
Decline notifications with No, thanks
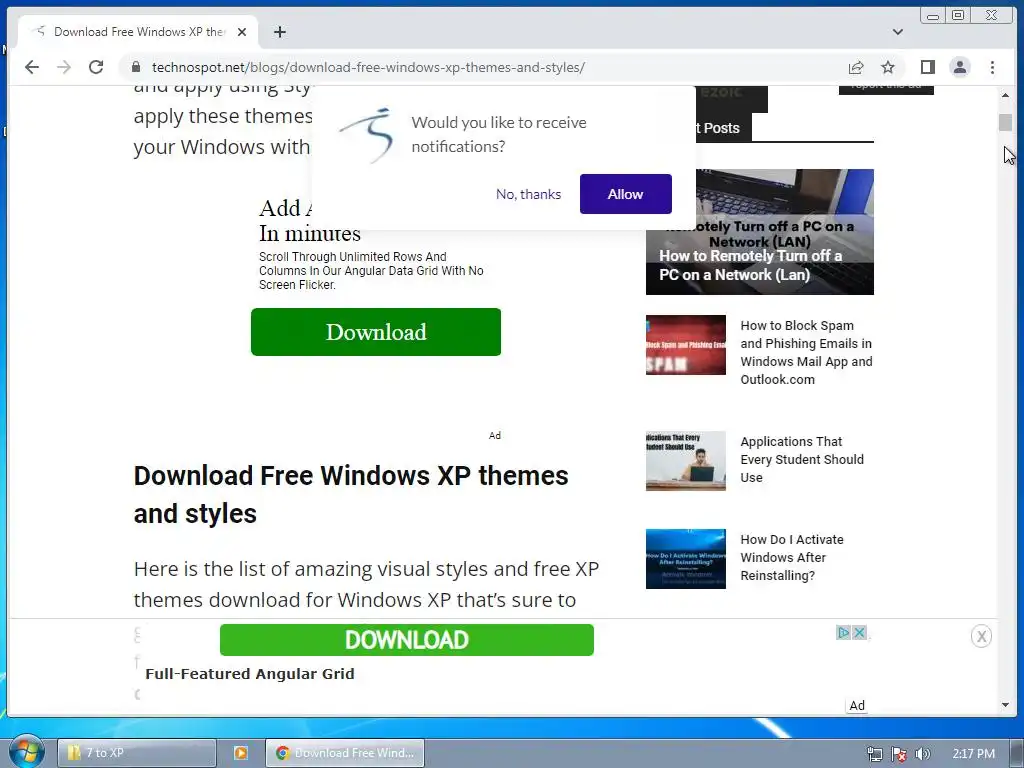coord(528,194)
